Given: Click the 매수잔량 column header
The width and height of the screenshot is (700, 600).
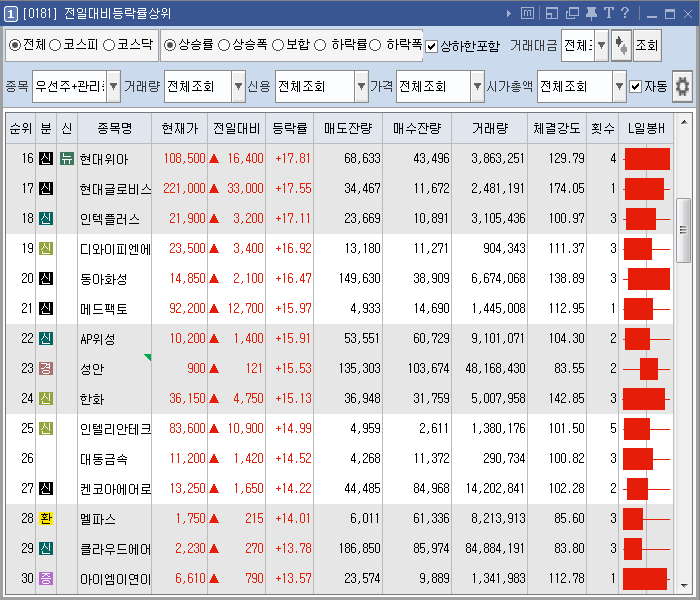Looking at the screenshot, I should click(x=417, y=129).
